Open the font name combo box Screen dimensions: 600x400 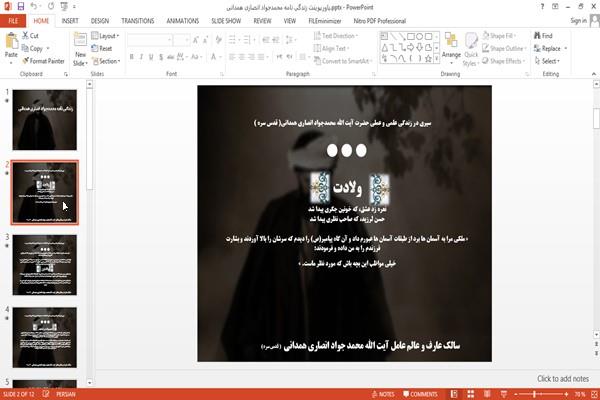pos(150,39)
